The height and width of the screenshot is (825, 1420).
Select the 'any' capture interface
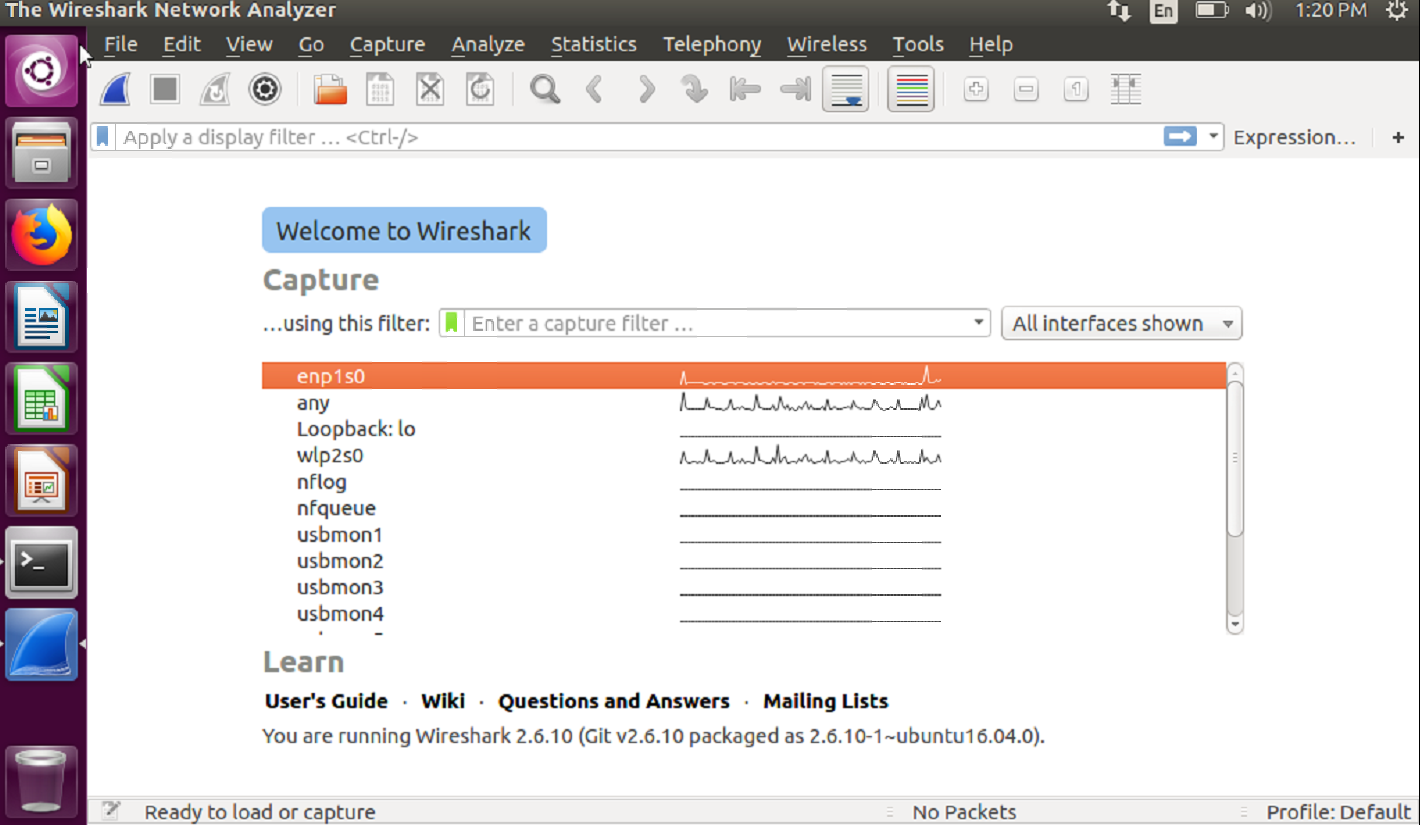744,403
